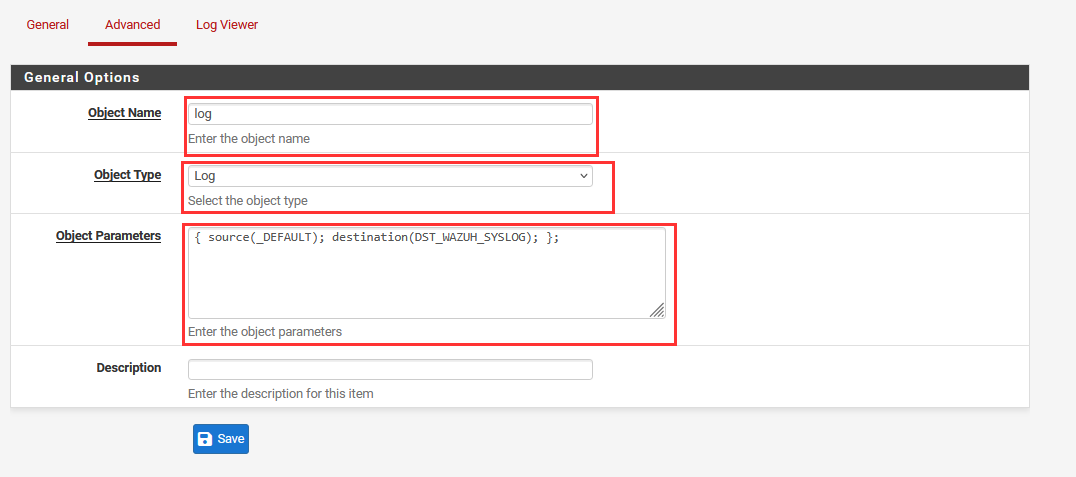The width and height of the screenshot is (1076, 477).
Task: Focus the Object Parameters text area
Action: click(x=426, y=273)
